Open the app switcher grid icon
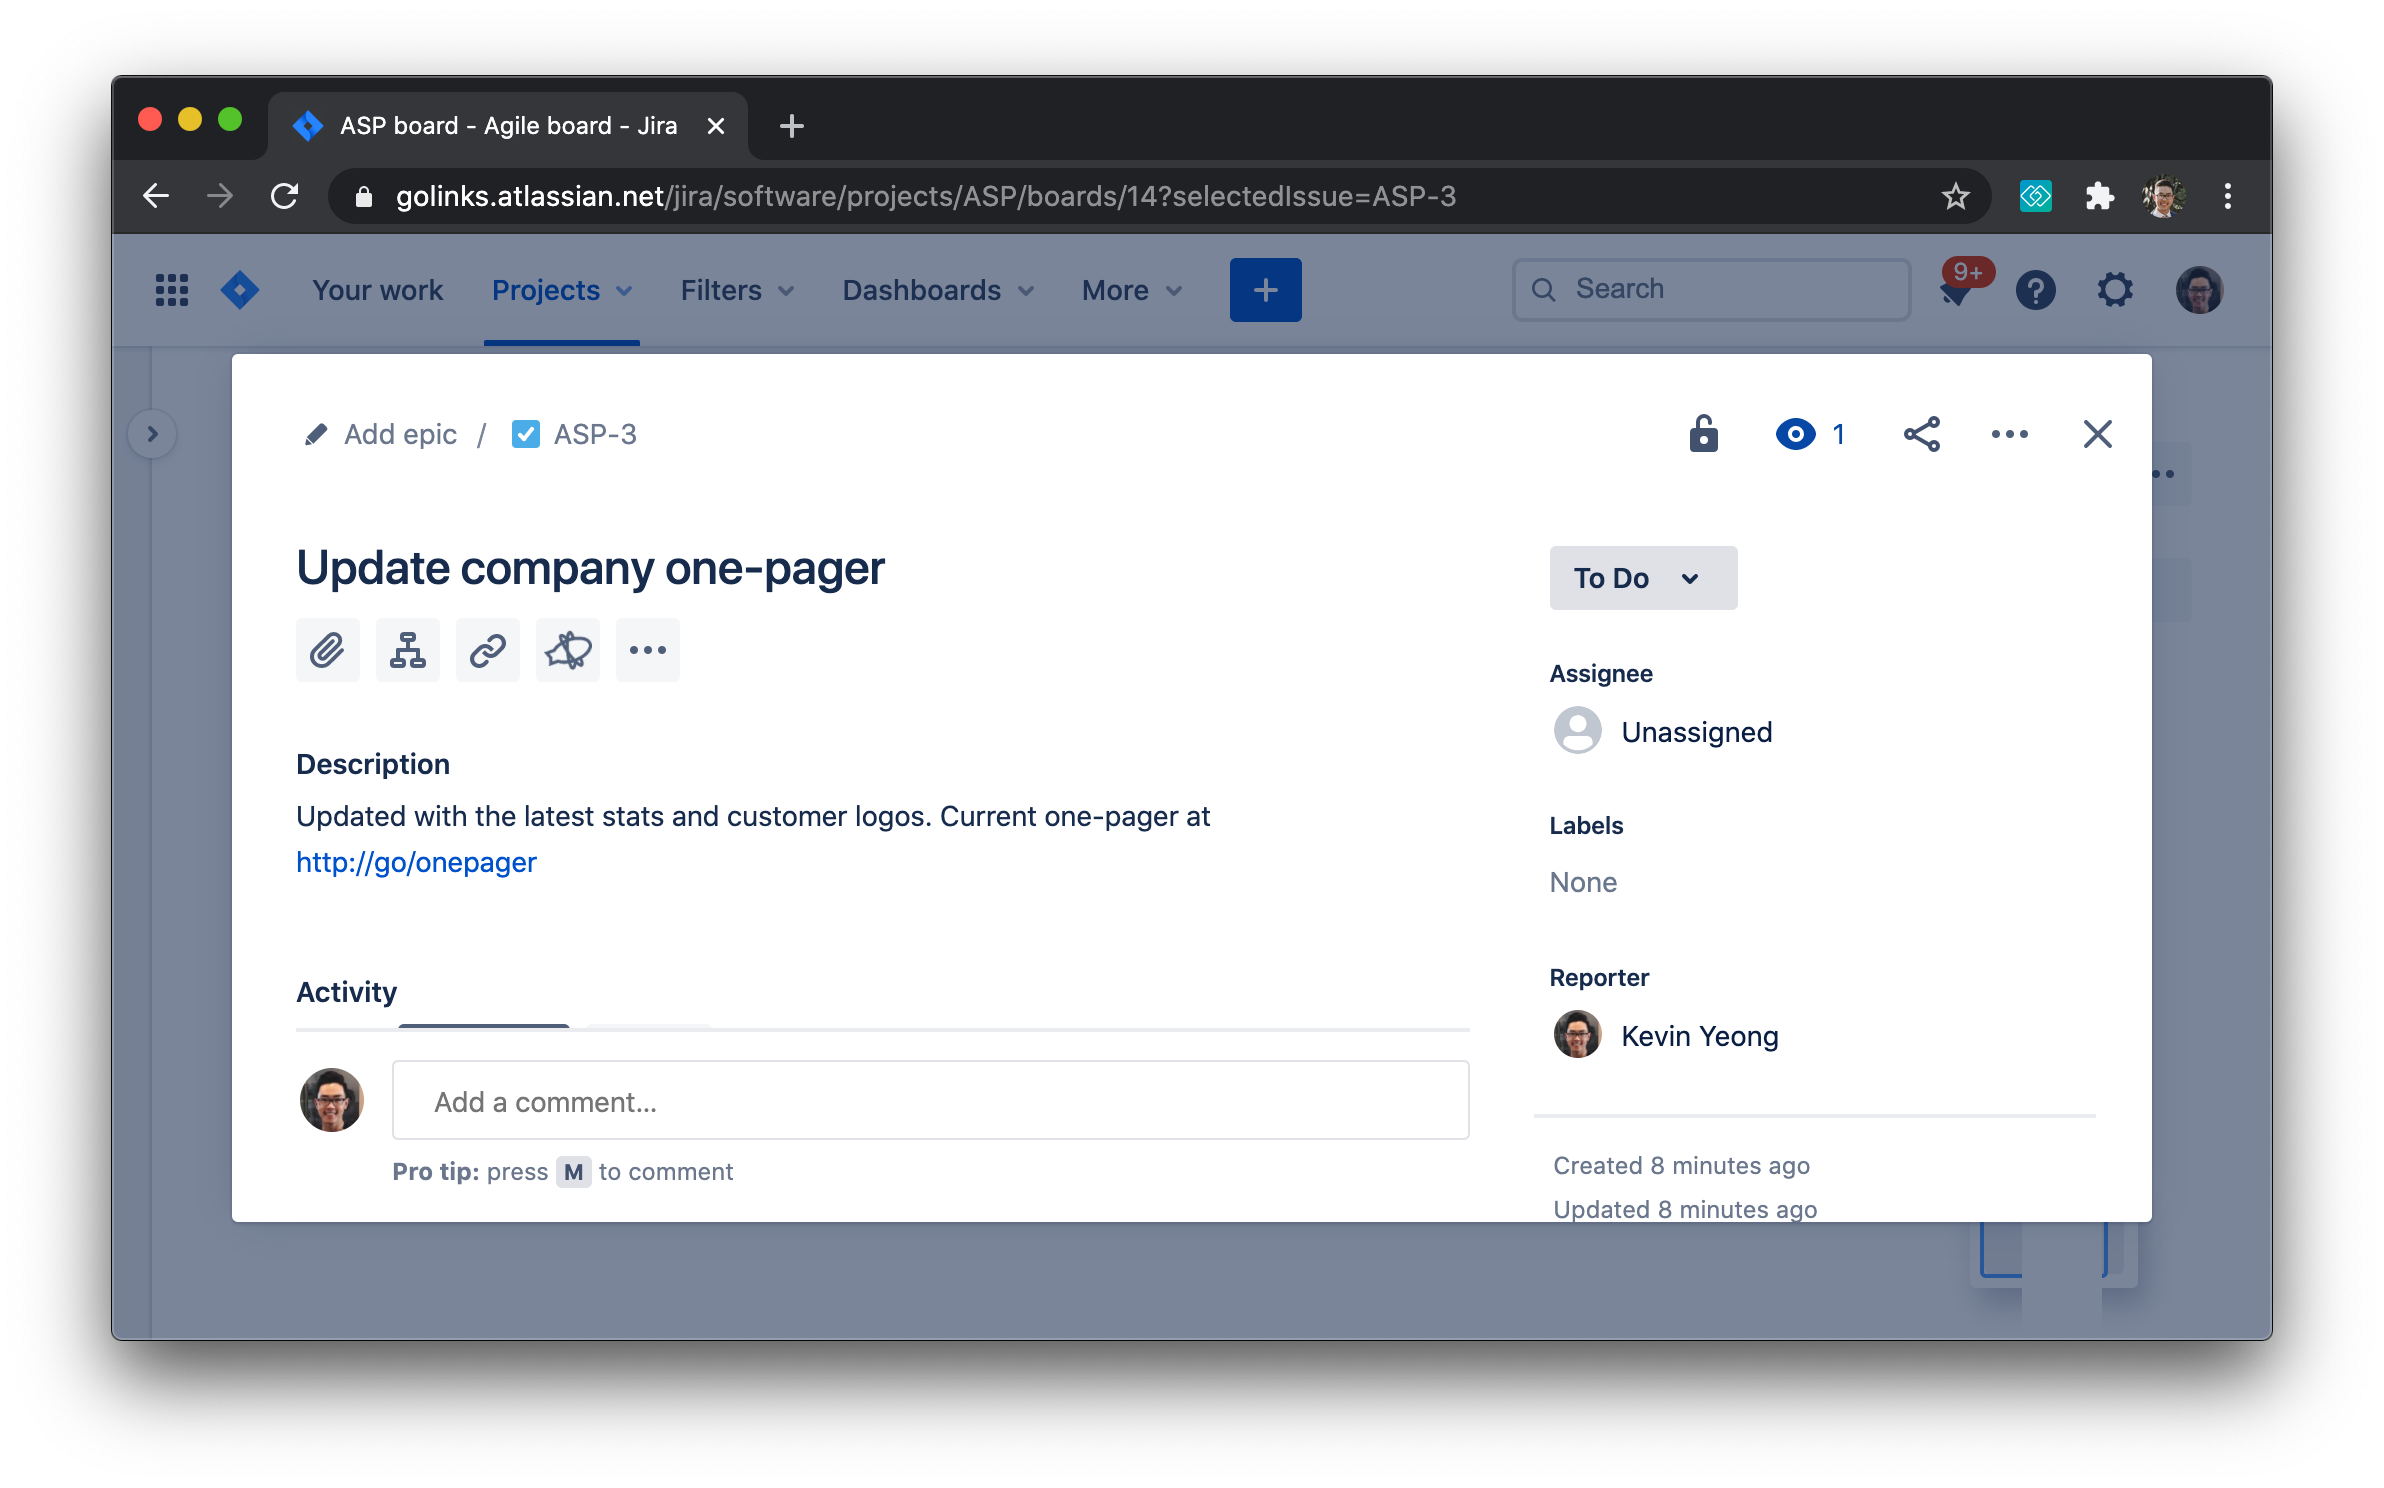The image size is (2384, 1488). click(172, 290)
